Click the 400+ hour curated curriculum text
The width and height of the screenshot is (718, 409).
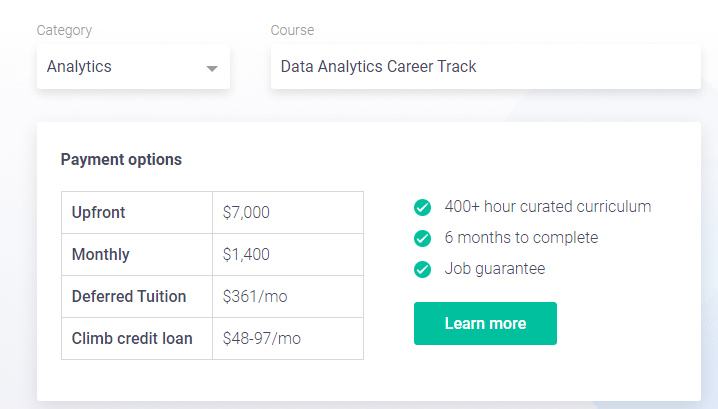pos(548,207)
